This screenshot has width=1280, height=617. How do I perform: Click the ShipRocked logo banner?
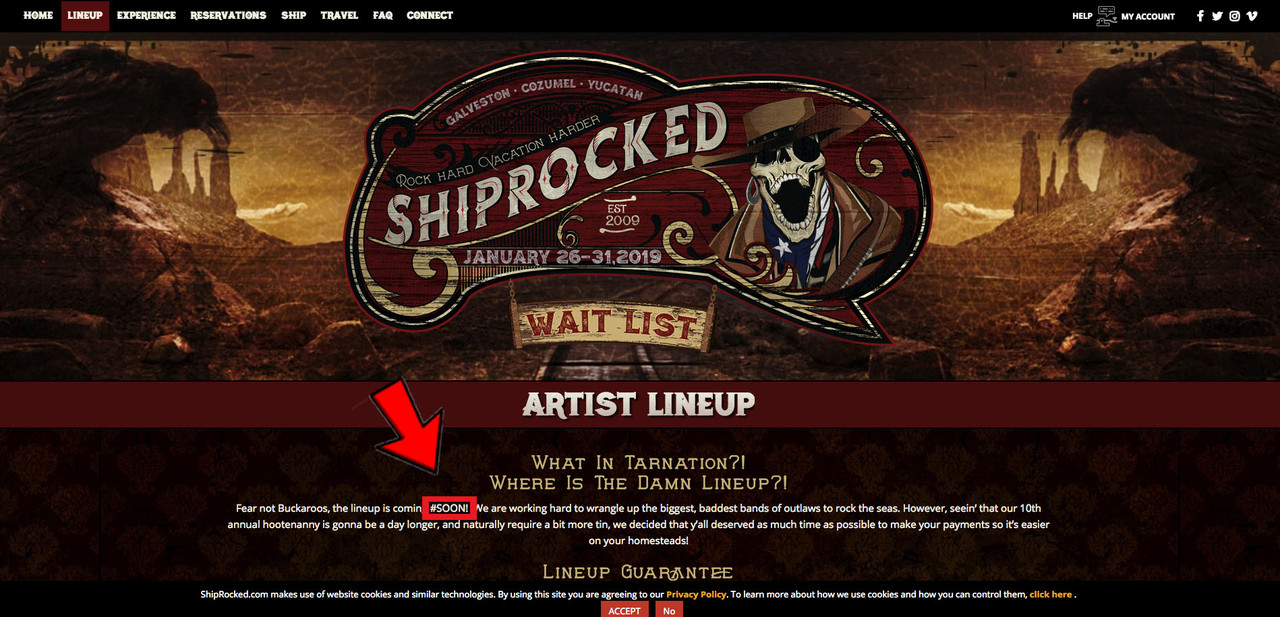[x=640, y=190]
